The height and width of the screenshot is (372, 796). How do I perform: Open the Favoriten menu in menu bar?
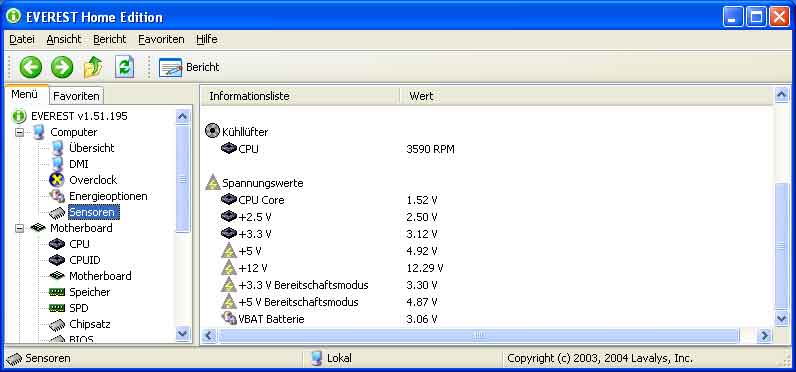pyautogui.click(x=161, y=39)
